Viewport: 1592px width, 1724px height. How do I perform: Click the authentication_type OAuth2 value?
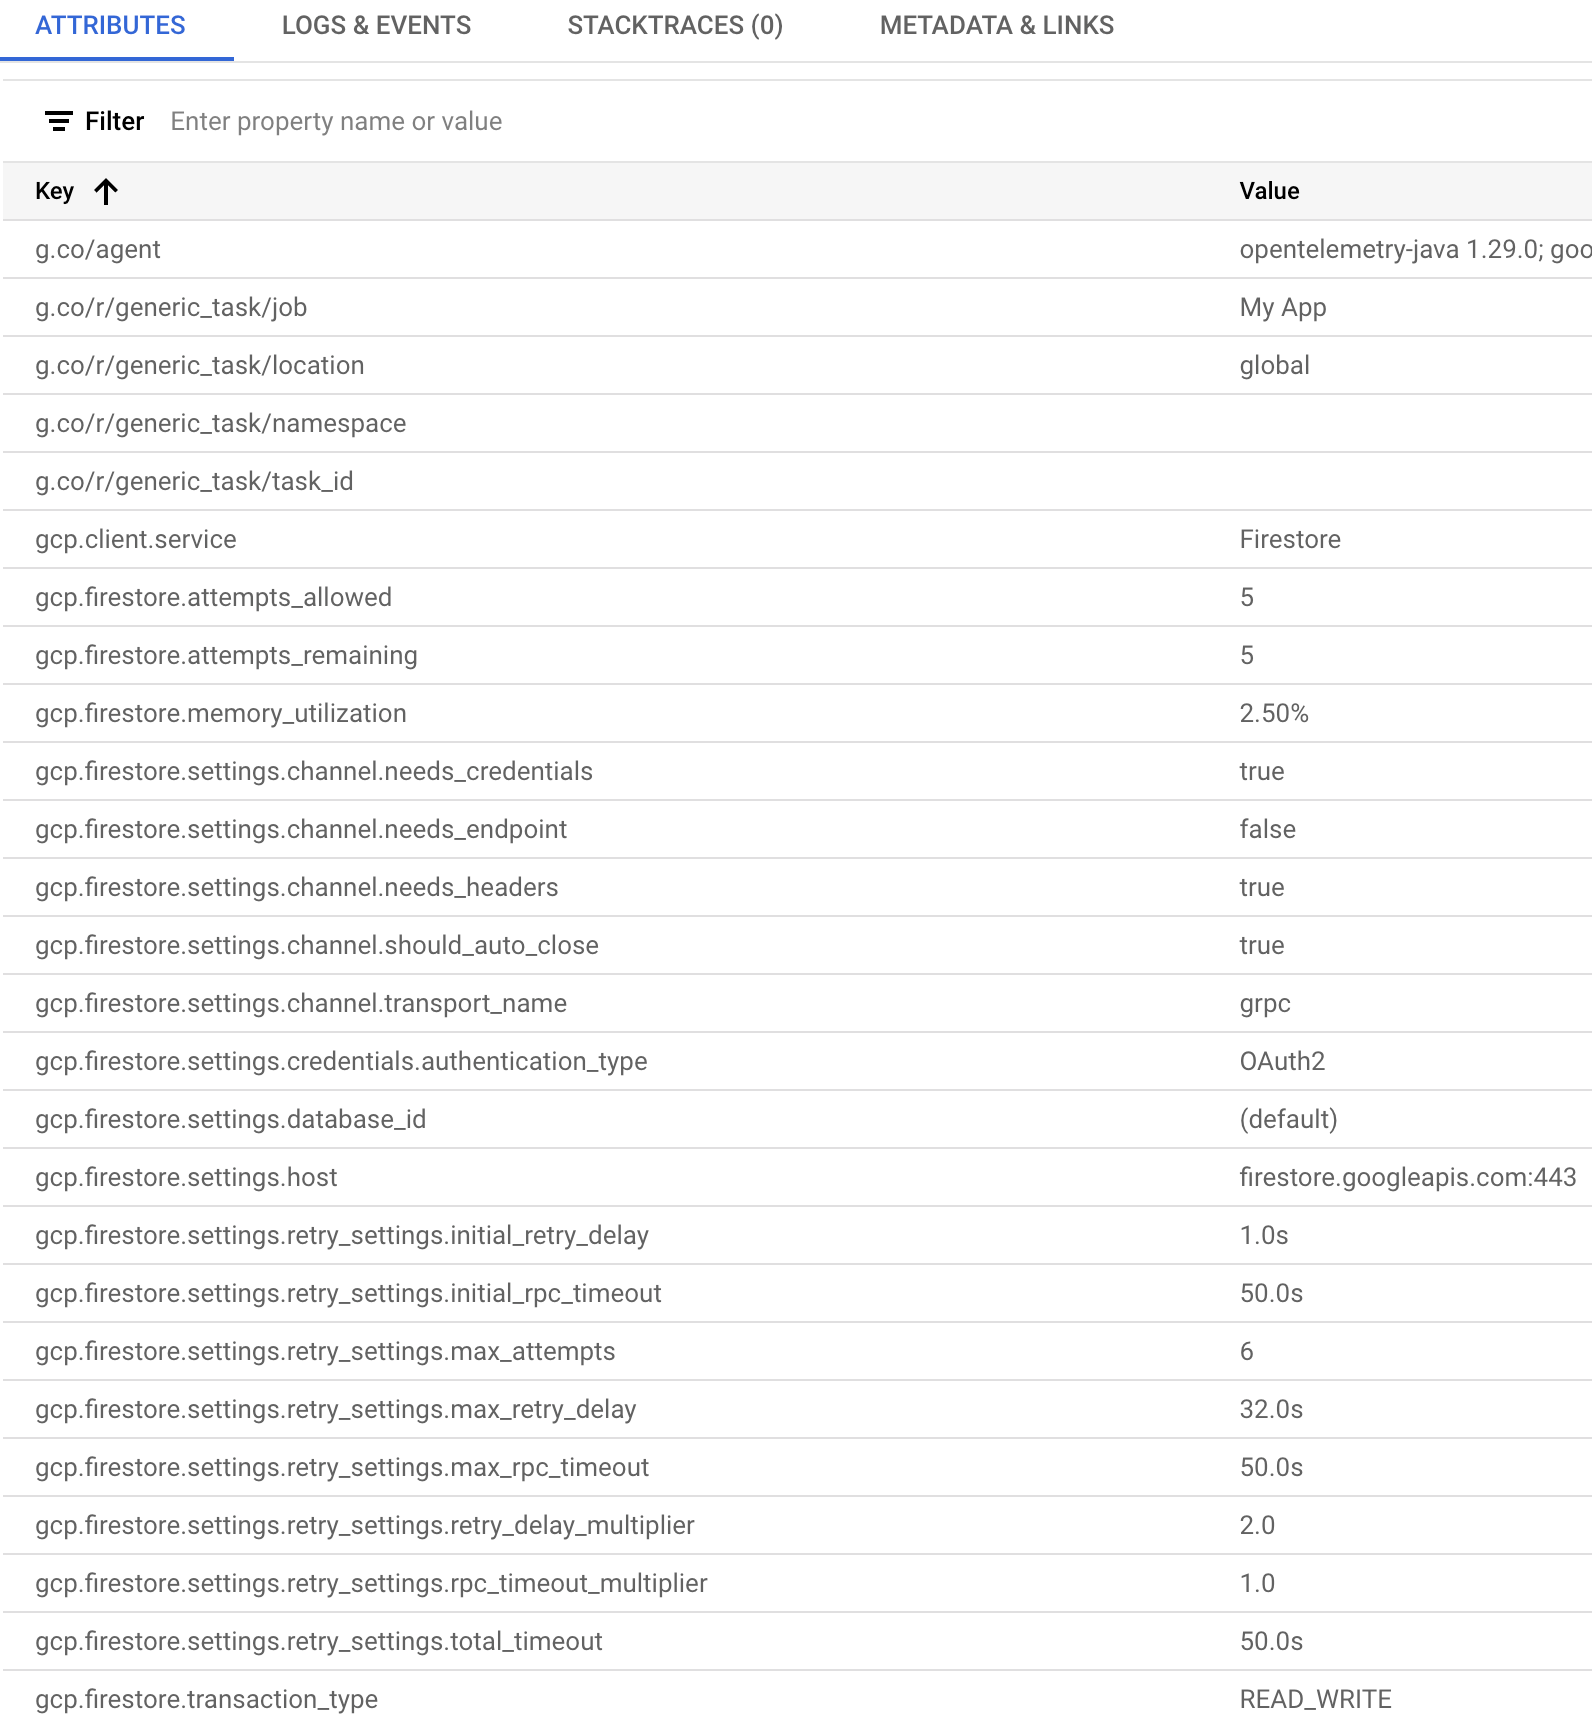coord(1281,1061)
